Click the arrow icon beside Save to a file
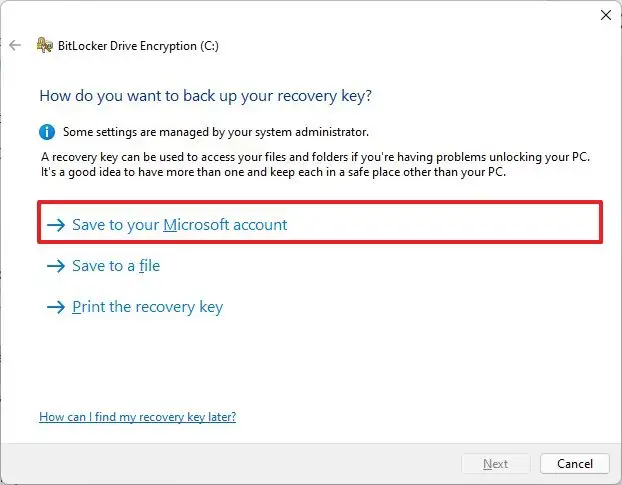The height and width of the screenshot is (485, 622). pyautogui.click(x=55, y=266)
